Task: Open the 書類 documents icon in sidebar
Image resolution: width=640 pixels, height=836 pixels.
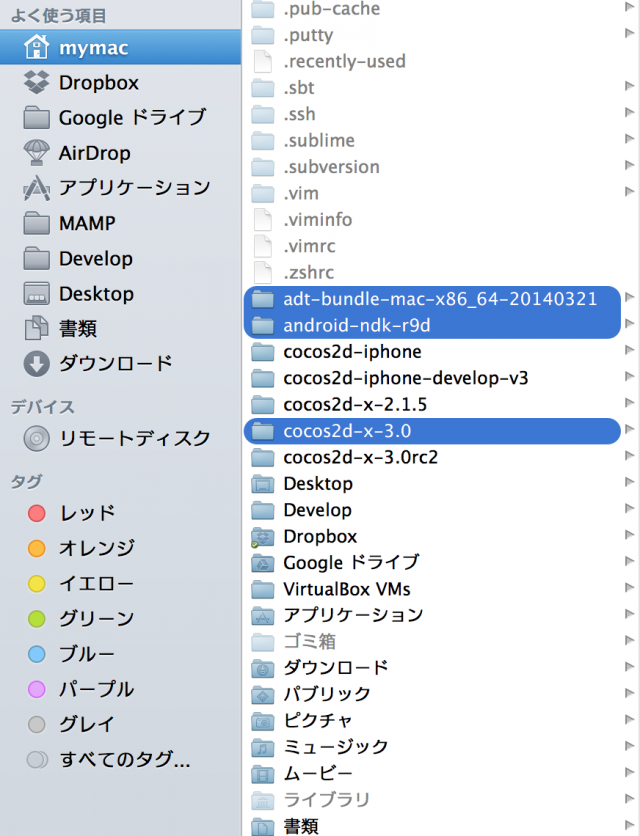Action: tap(36, 328)
